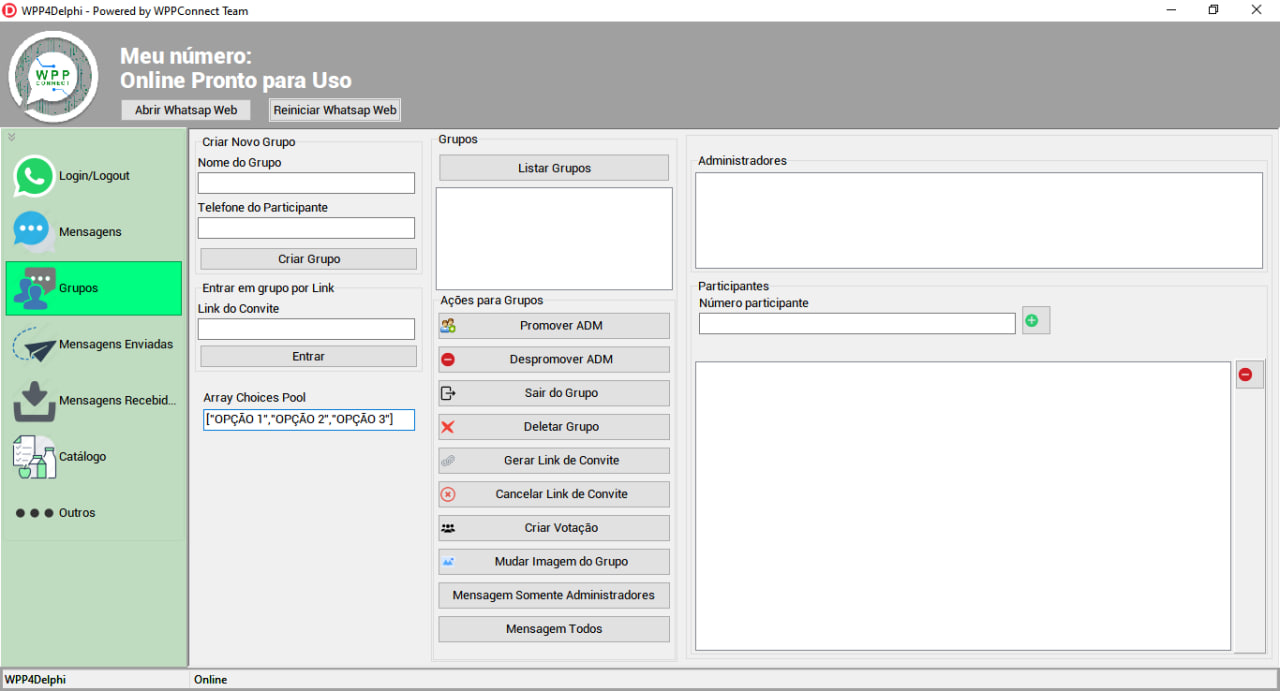Click Listar Grupos button

pyautogui.click(x=554, y=168)
